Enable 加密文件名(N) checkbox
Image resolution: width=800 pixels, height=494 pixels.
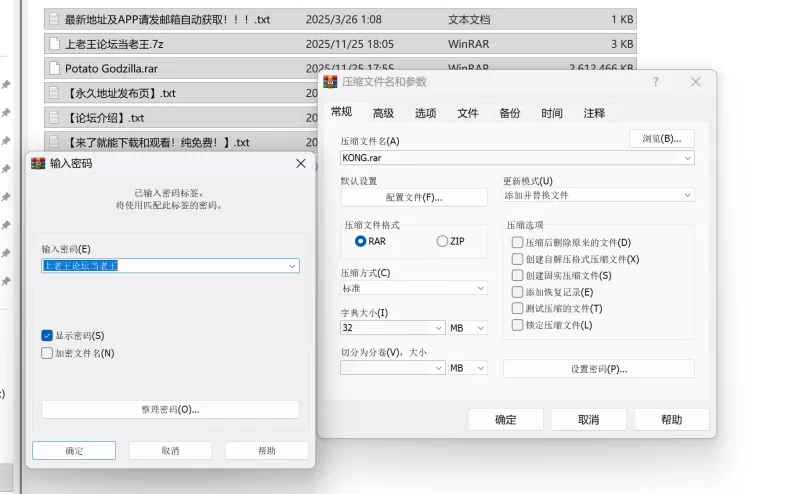[x=47, y=353]
